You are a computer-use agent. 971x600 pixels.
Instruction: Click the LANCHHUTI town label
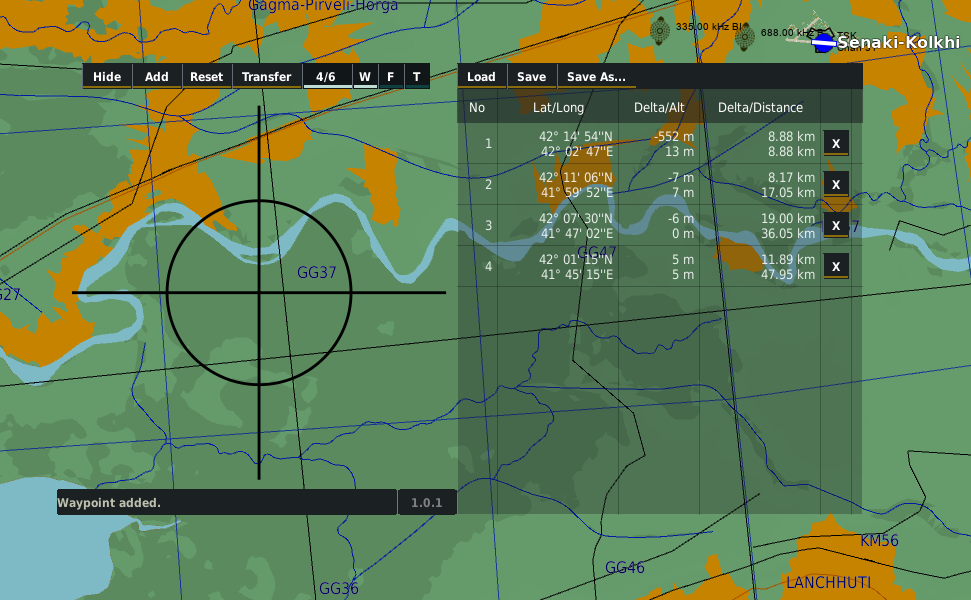point(829,583)
